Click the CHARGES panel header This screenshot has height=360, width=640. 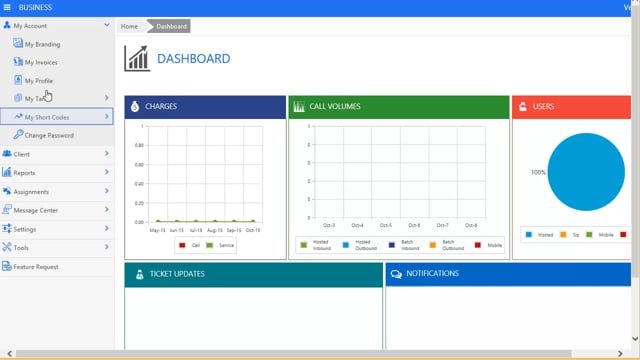click(x=205, y=107)
